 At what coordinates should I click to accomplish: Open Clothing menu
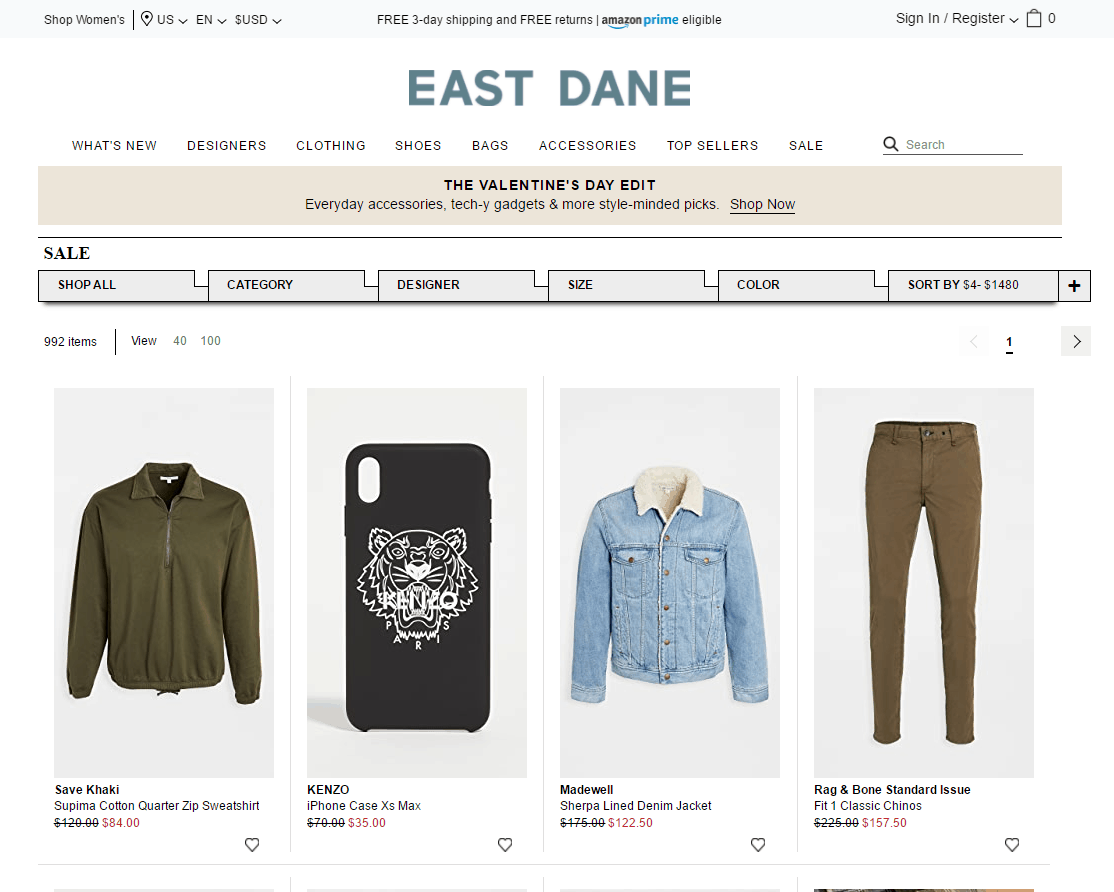[331, 146]
